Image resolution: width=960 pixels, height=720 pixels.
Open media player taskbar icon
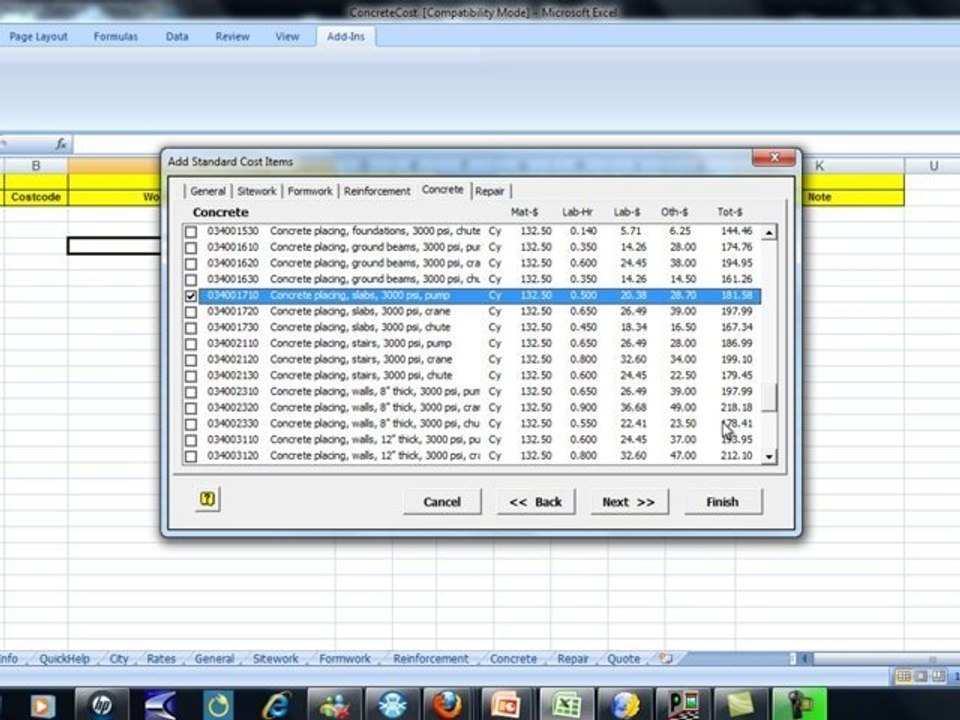pyautogui.click(x=42, y=705)
